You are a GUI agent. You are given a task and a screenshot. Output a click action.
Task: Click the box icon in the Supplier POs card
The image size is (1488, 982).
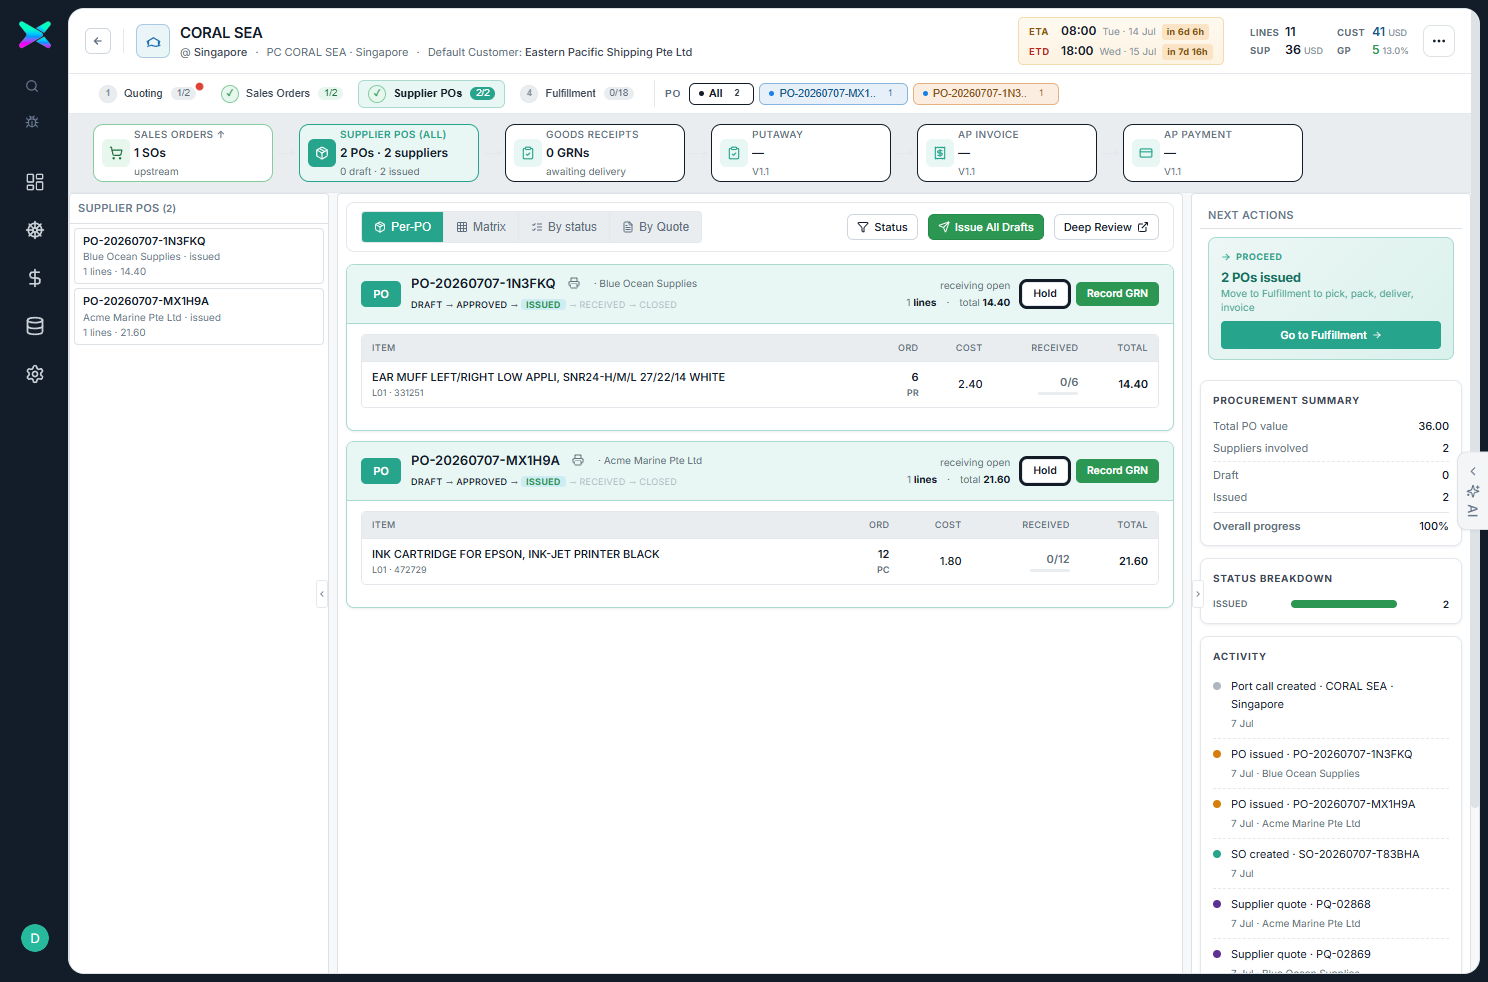click(x=322, y=153)
